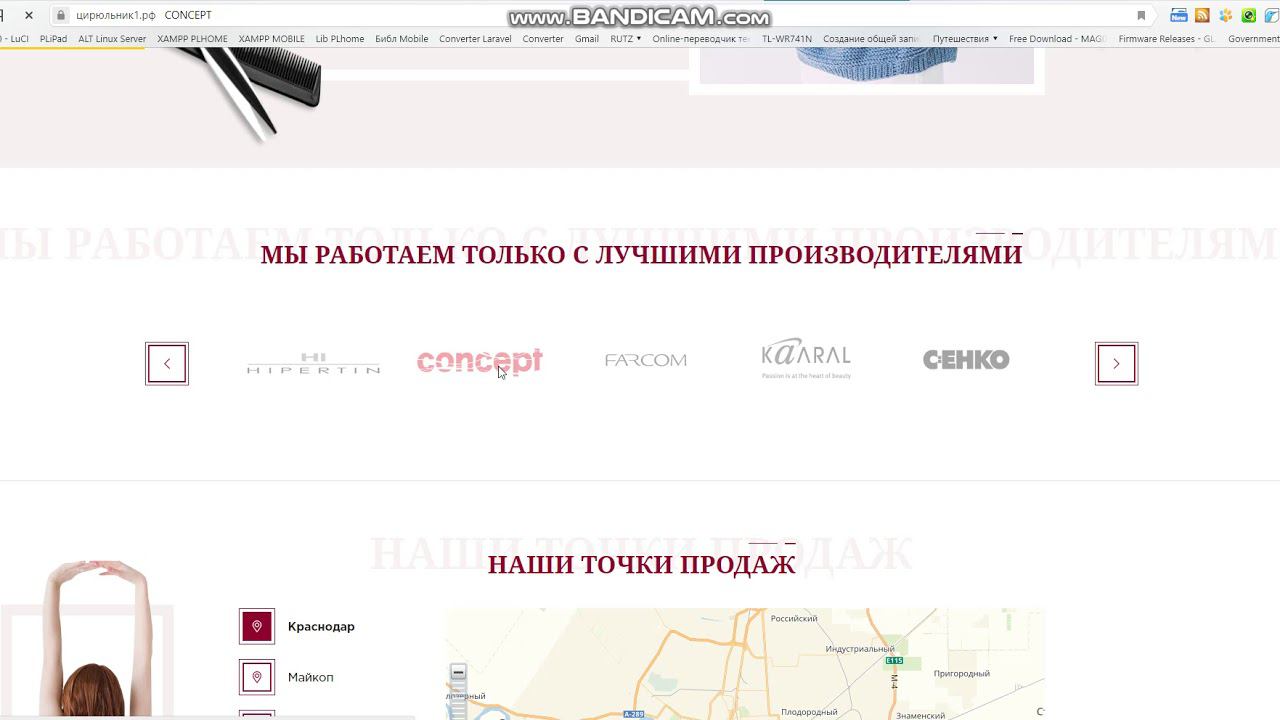Open the PLiPad bookmark

point(54,39)
